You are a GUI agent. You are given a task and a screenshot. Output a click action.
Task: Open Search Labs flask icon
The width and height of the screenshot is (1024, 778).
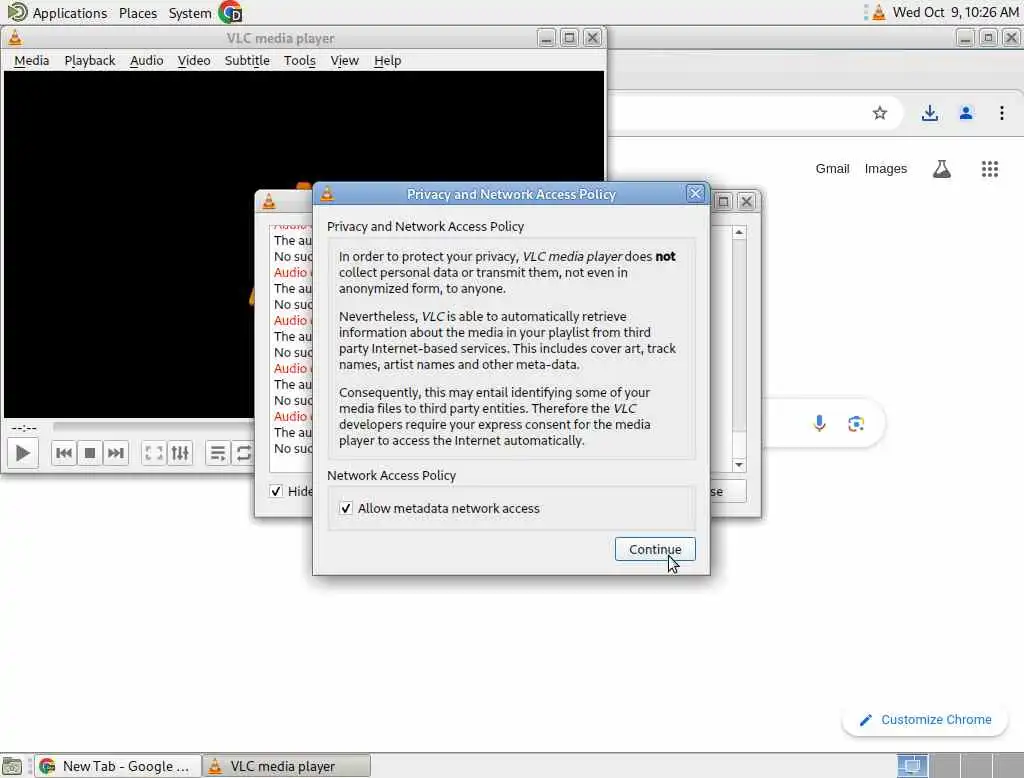coord(941,169)
